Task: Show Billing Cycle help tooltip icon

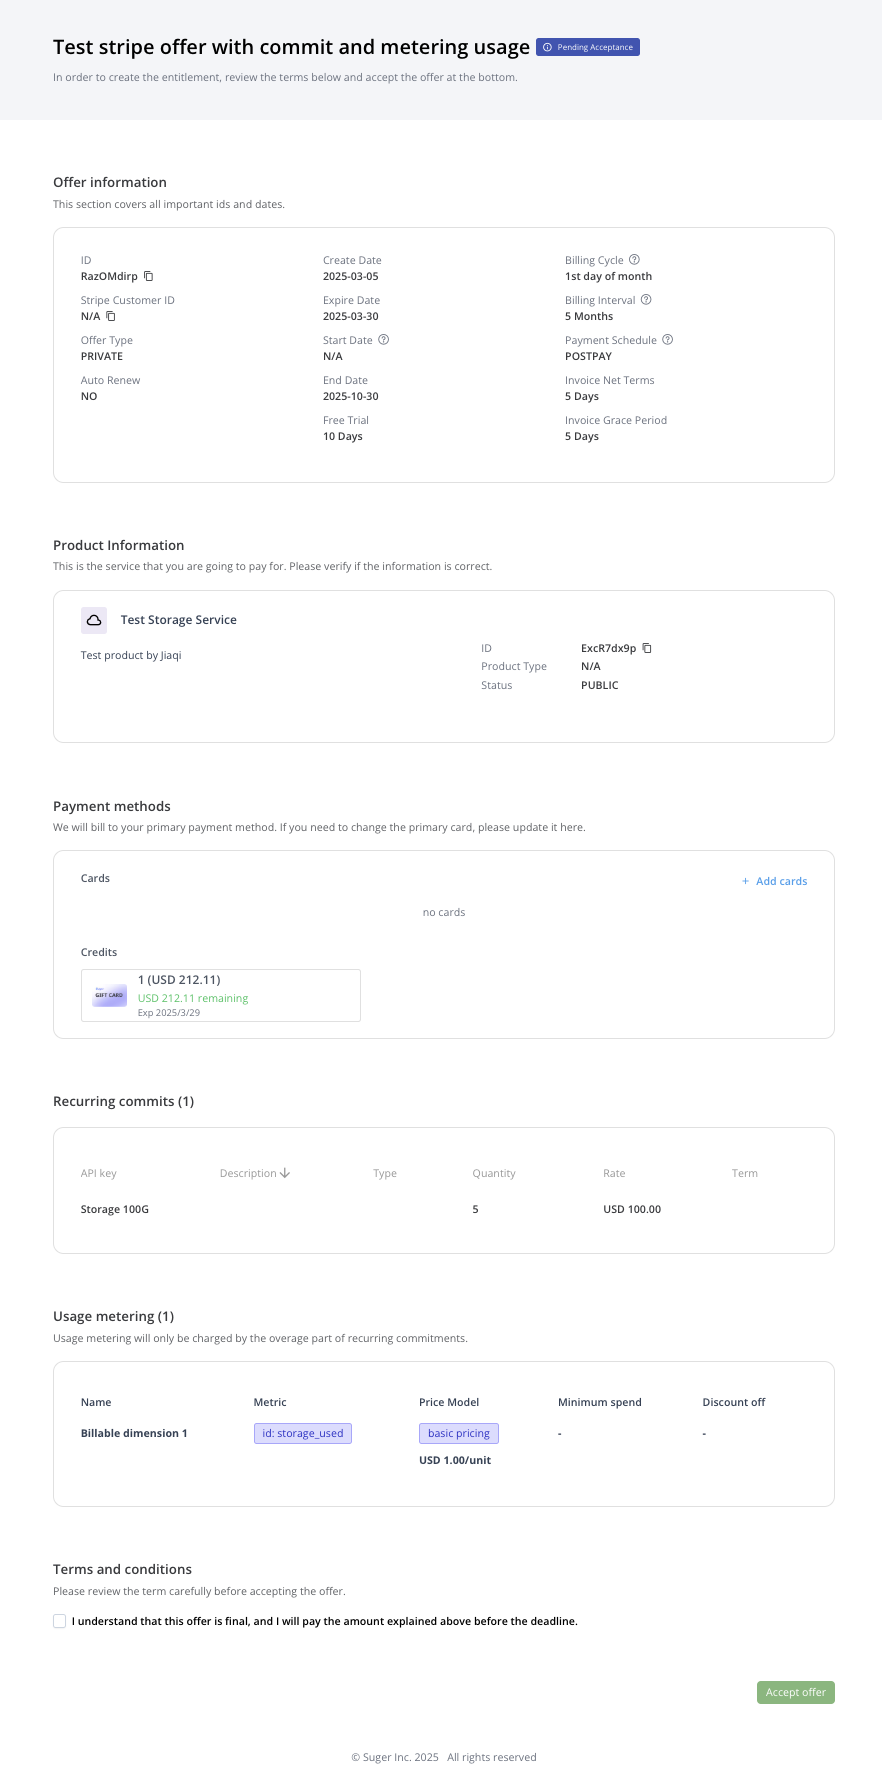Action: (x=634, y=260)
